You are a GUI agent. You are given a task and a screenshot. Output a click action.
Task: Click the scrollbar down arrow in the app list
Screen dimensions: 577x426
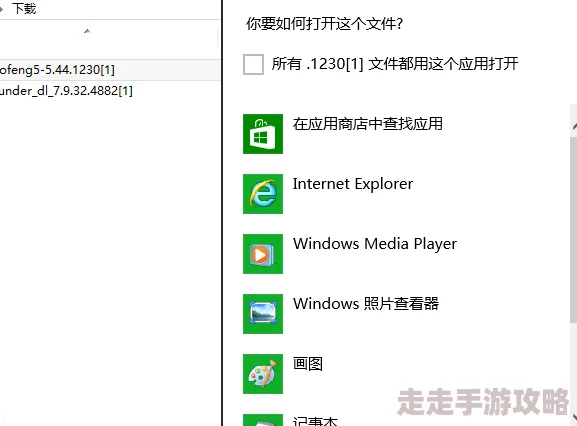click(x=574, y=417)
